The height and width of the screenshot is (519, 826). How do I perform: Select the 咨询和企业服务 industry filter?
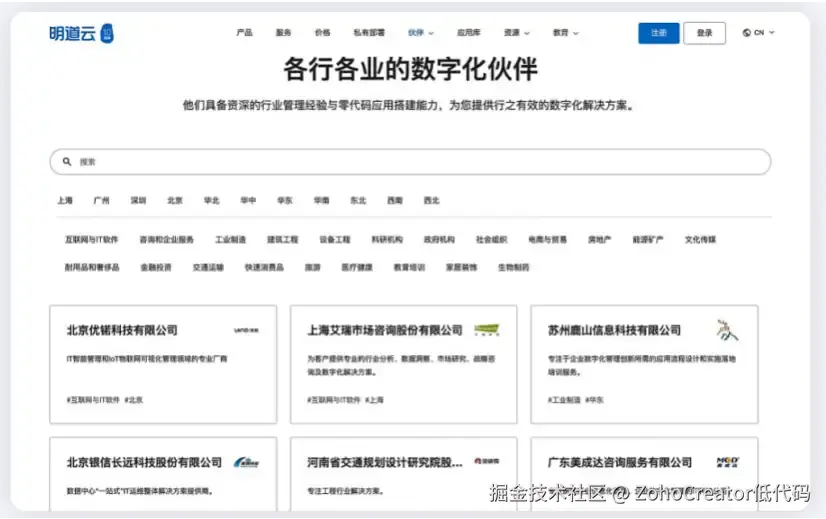(166, 240)
